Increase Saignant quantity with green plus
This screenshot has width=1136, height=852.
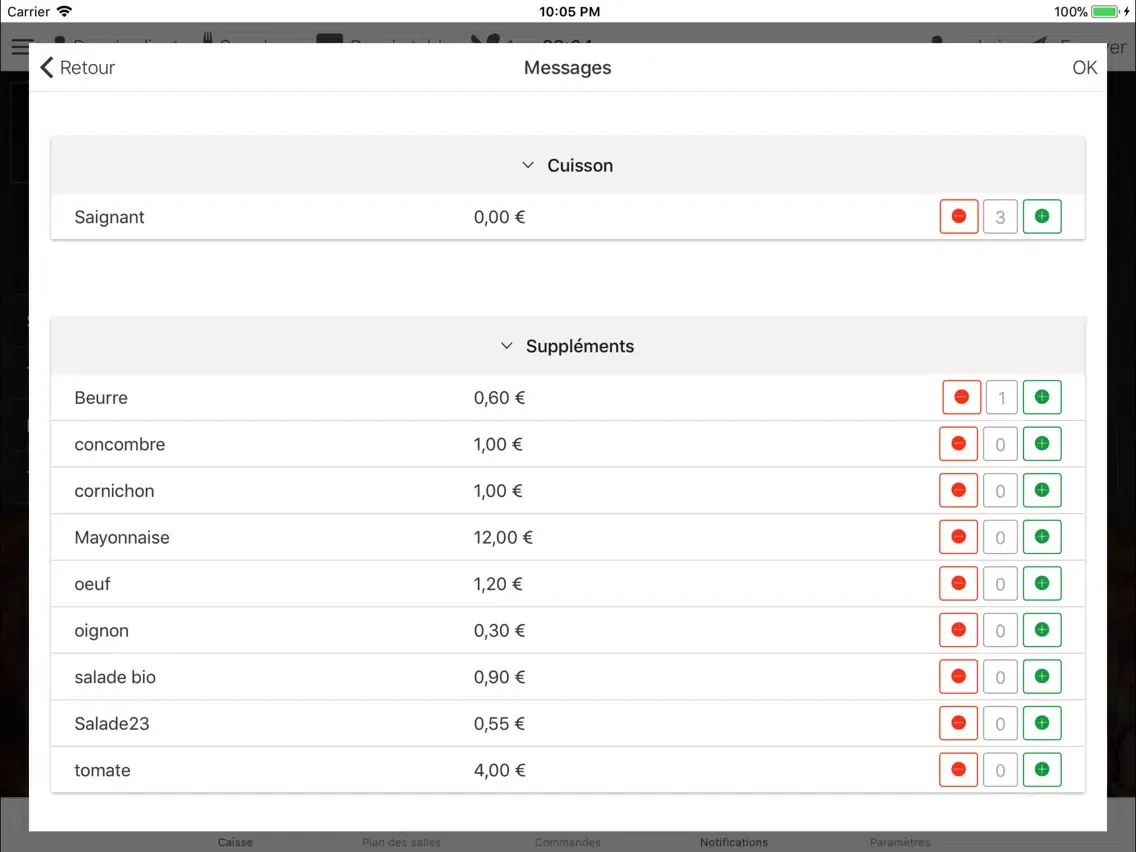[x=1042, y=217]
